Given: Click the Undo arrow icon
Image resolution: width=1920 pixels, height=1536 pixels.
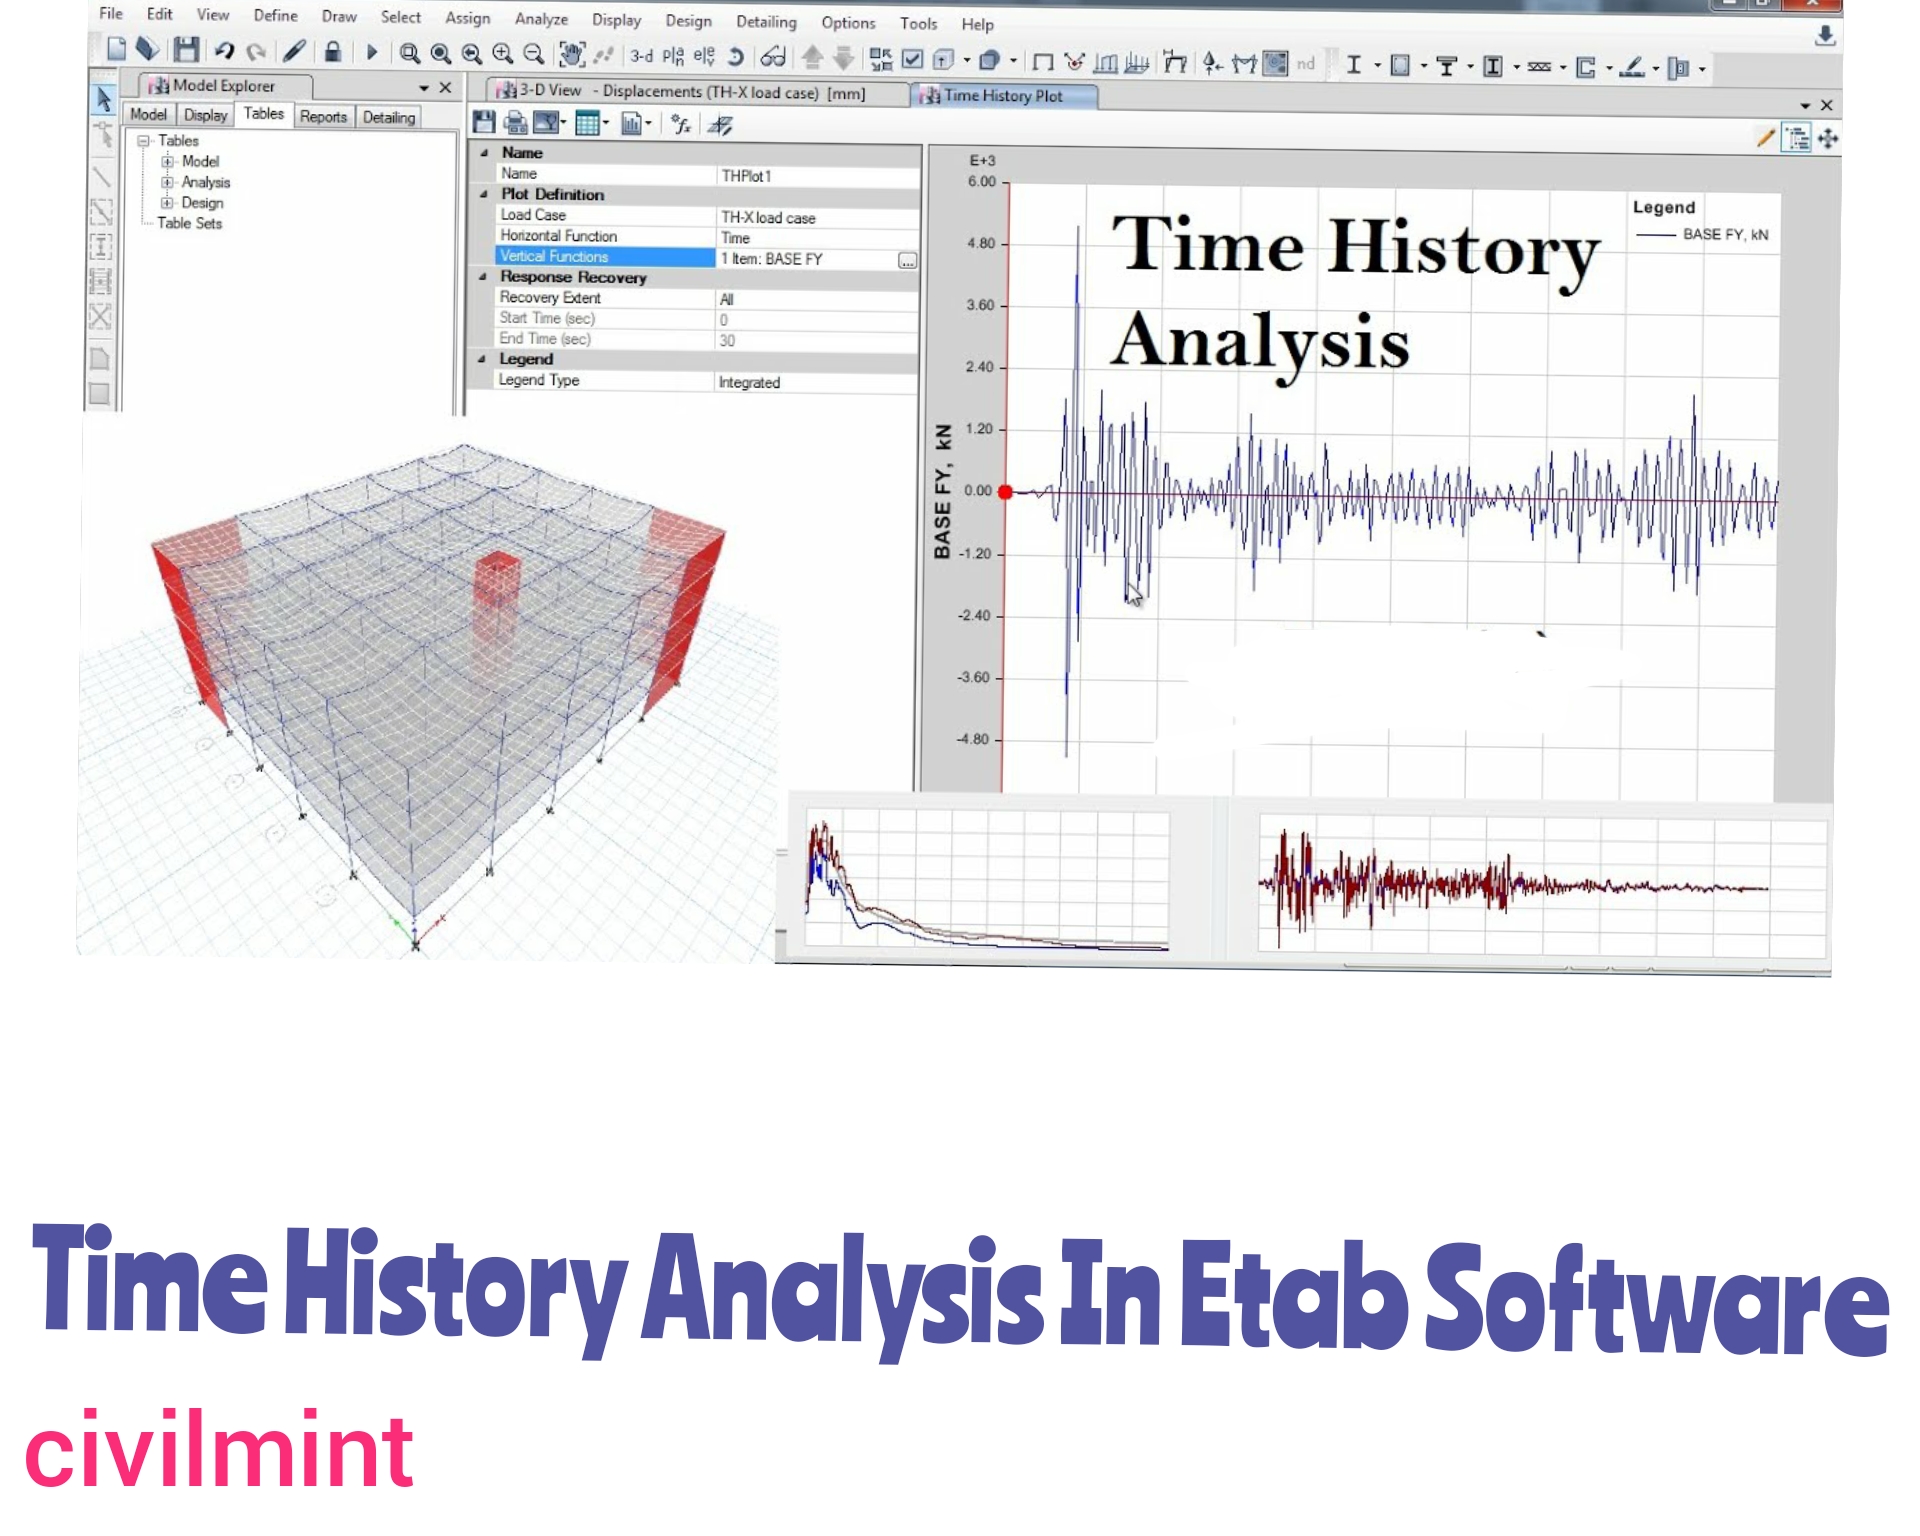Looking at the screenshot, I should point(224,51).
